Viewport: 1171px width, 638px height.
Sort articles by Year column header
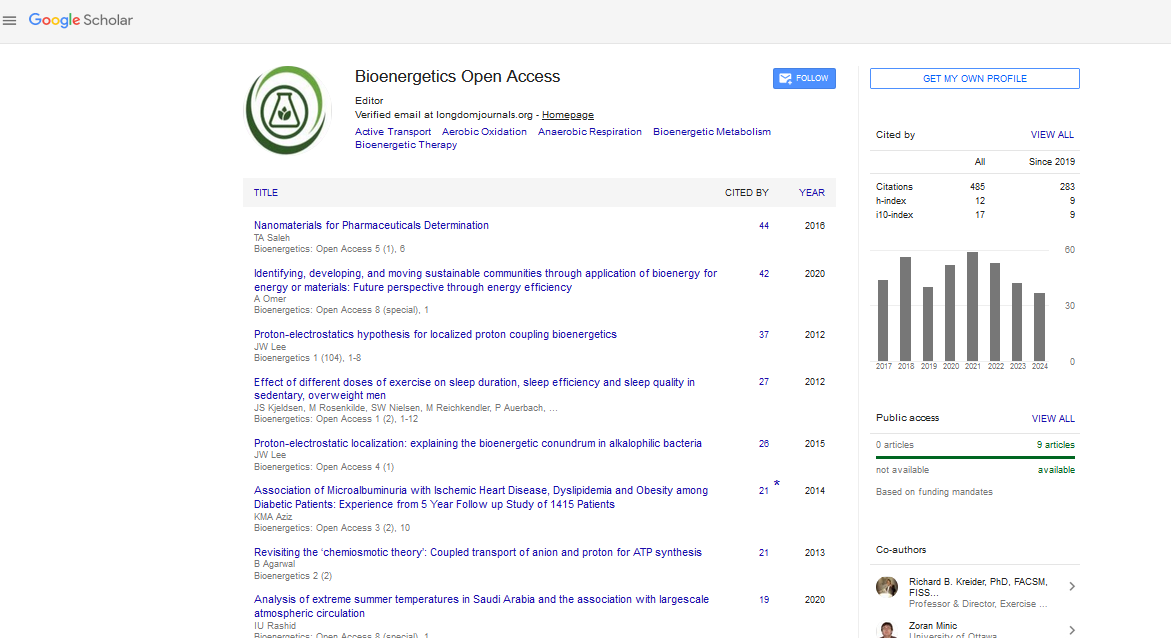[x=812, y=193]
